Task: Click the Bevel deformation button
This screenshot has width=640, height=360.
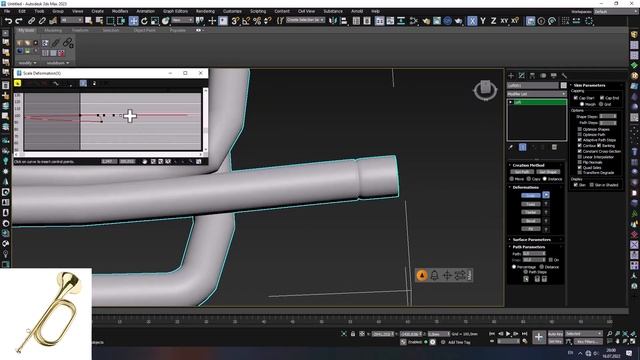Action: pos(531,221)
